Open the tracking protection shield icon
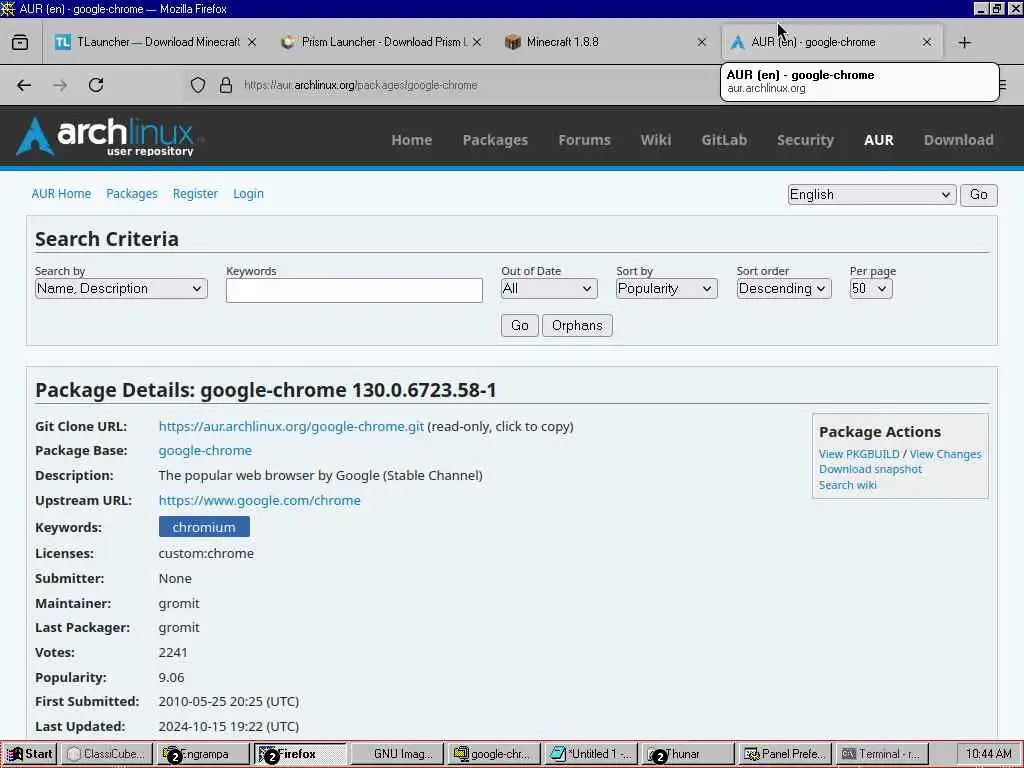 198,85
